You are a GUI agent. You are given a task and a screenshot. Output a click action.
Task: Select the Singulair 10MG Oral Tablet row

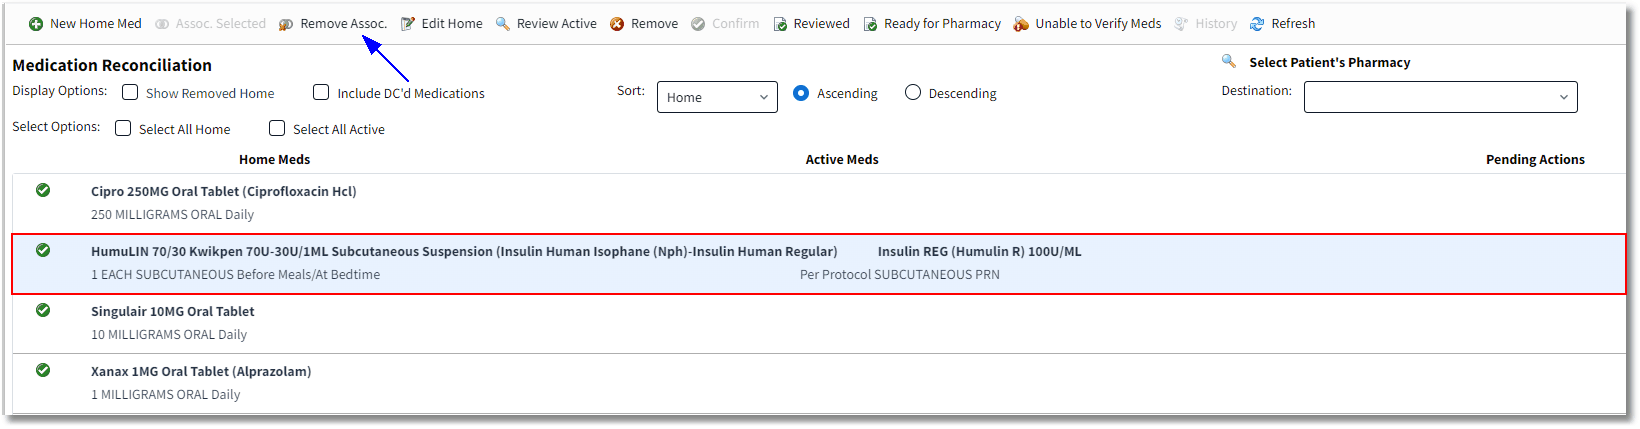pyautogui.click(x=819, y=323)
